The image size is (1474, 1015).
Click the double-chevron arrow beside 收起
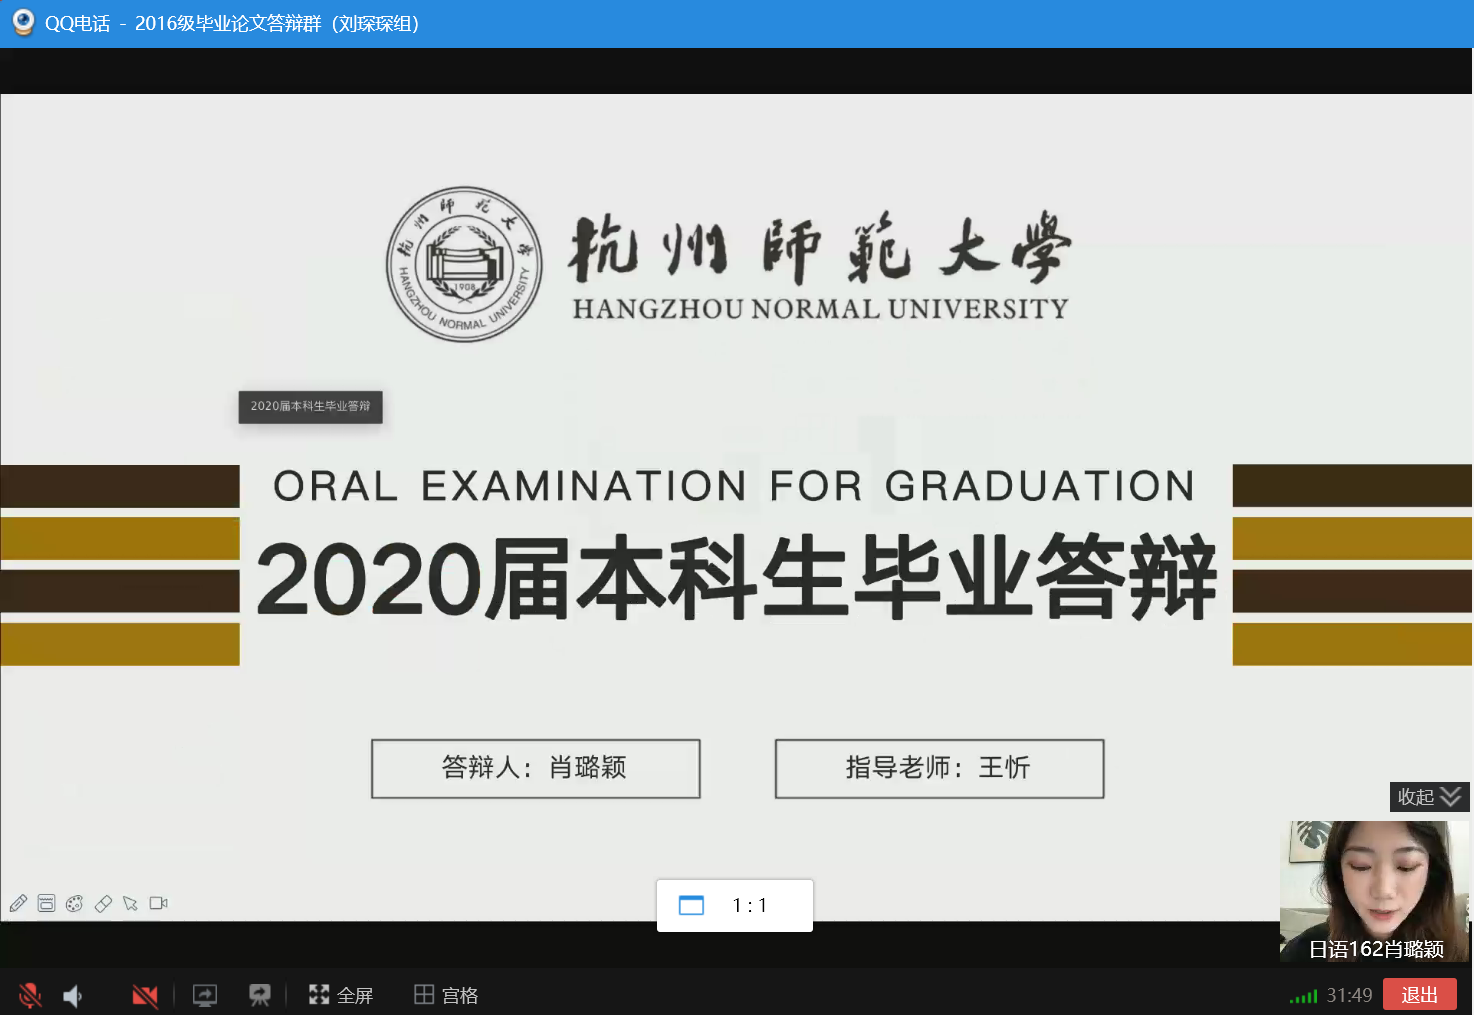1451,797
